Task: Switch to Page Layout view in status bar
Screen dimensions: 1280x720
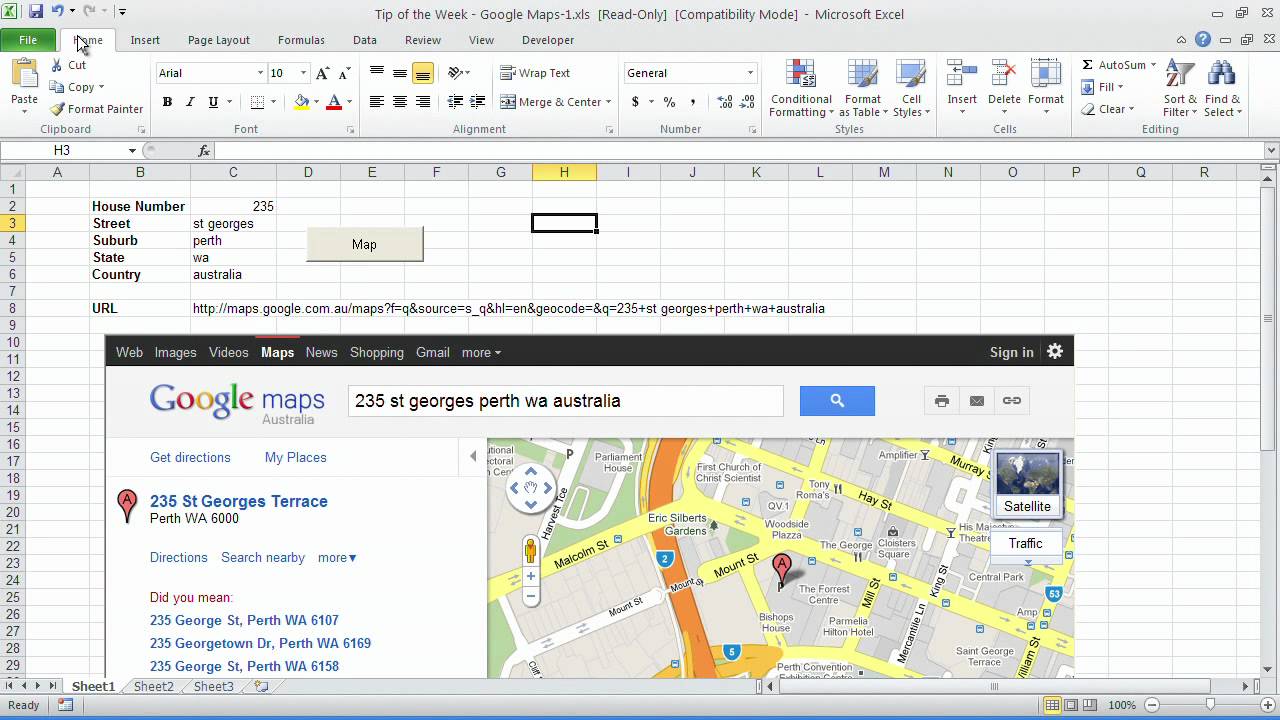Action: (x=1071, y=705)
